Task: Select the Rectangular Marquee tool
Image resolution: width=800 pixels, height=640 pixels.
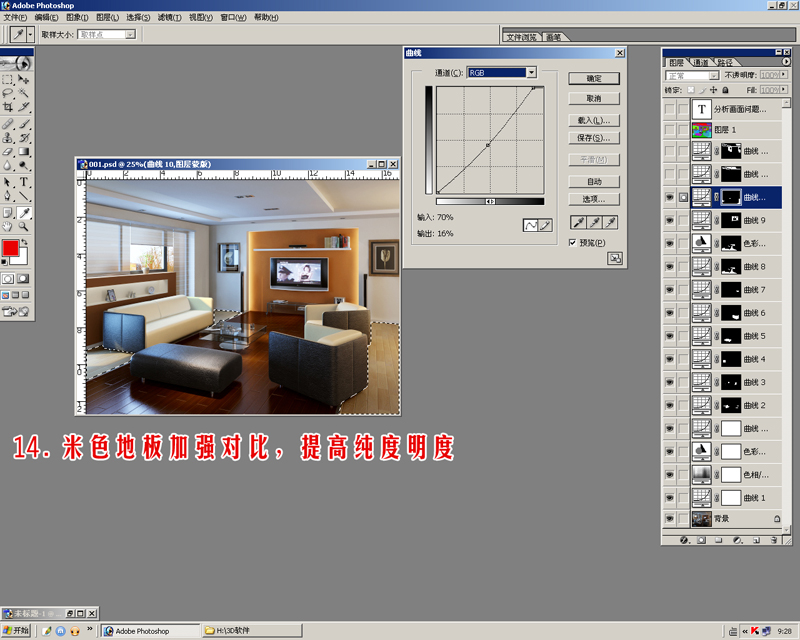Action: [x=8, y=80]
